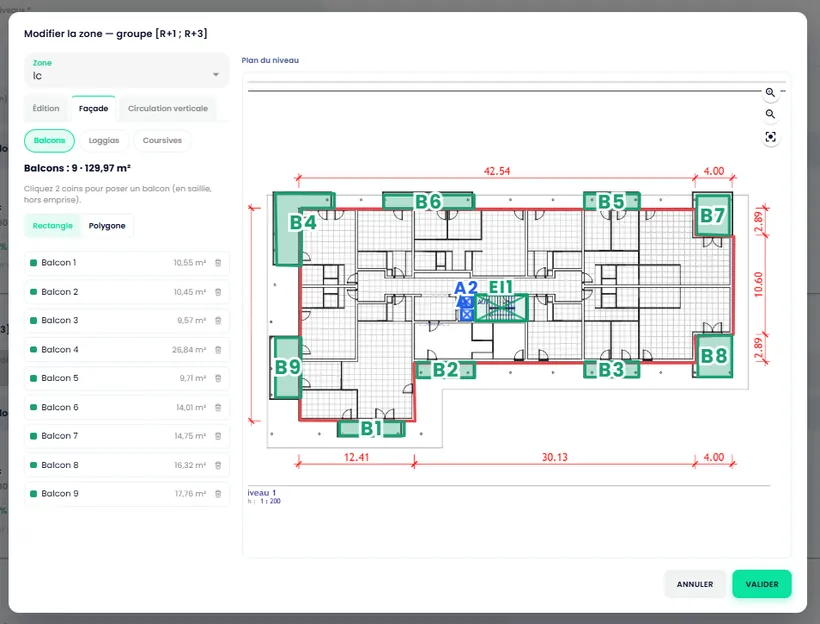Click the green color swatch of Balcon 4

33,349
